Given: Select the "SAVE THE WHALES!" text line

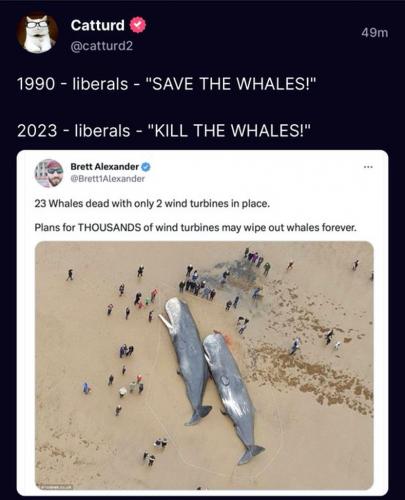Looking at the screenshot, I should [x=166, y=84].
